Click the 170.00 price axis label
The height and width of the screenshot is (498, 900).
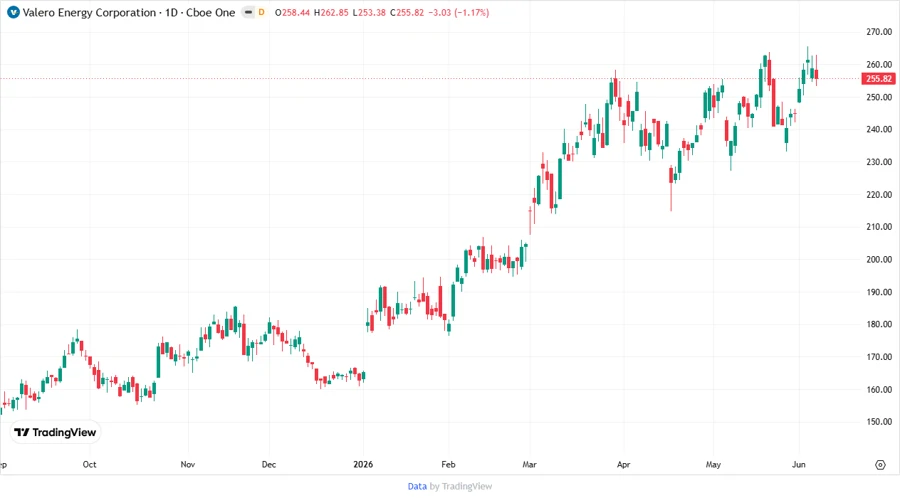[879, 357]
